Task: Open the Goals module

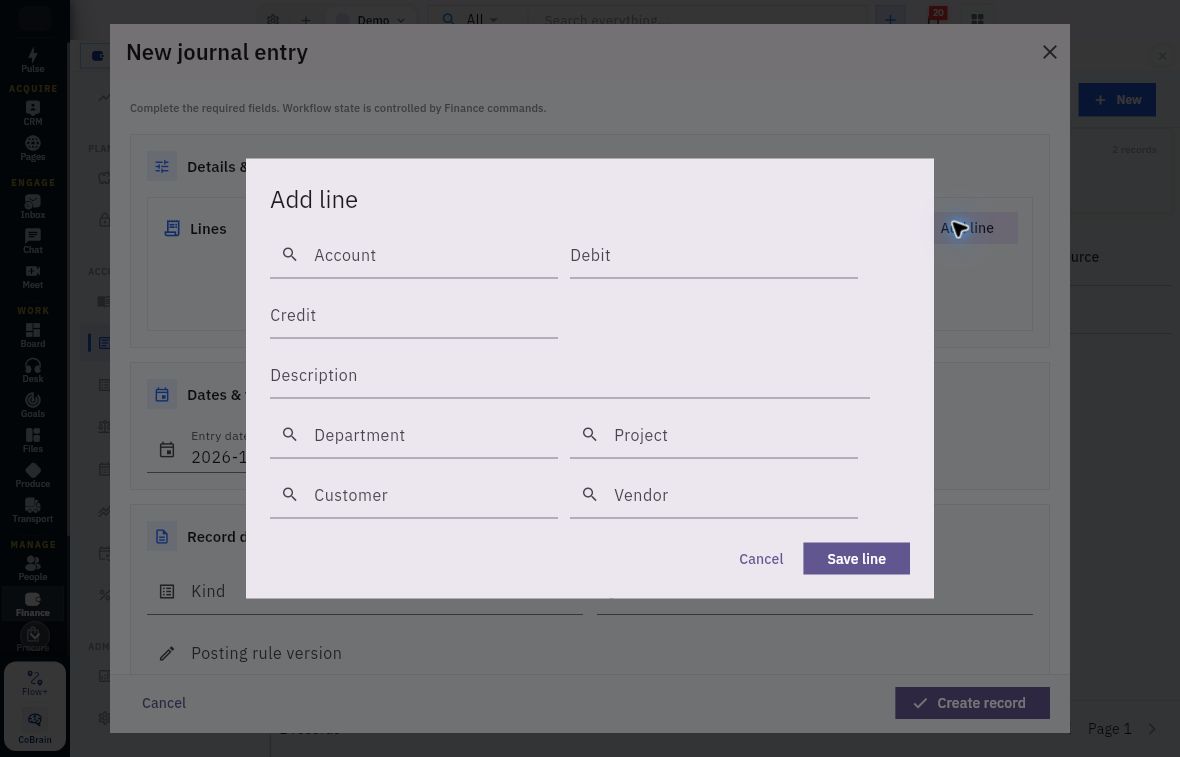Action: coord(32,405)
